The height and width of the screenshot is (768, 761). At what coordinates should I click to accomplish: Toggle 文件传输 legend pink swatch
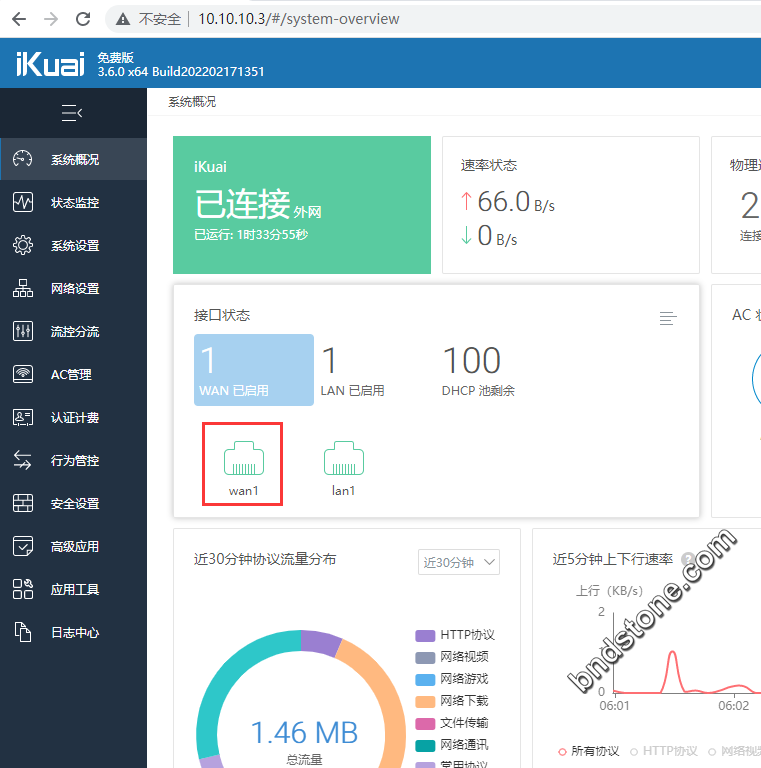point(425,723)
